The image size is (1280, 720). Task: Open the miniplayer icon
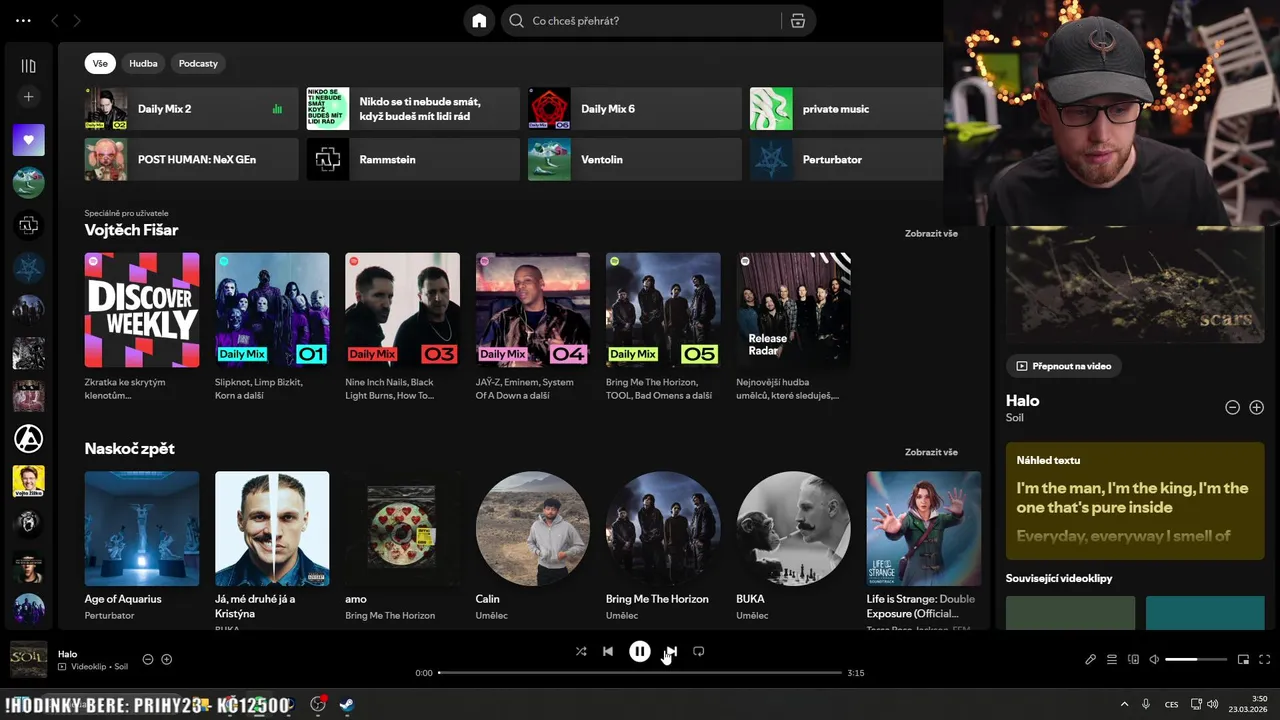pos(1243,660)
